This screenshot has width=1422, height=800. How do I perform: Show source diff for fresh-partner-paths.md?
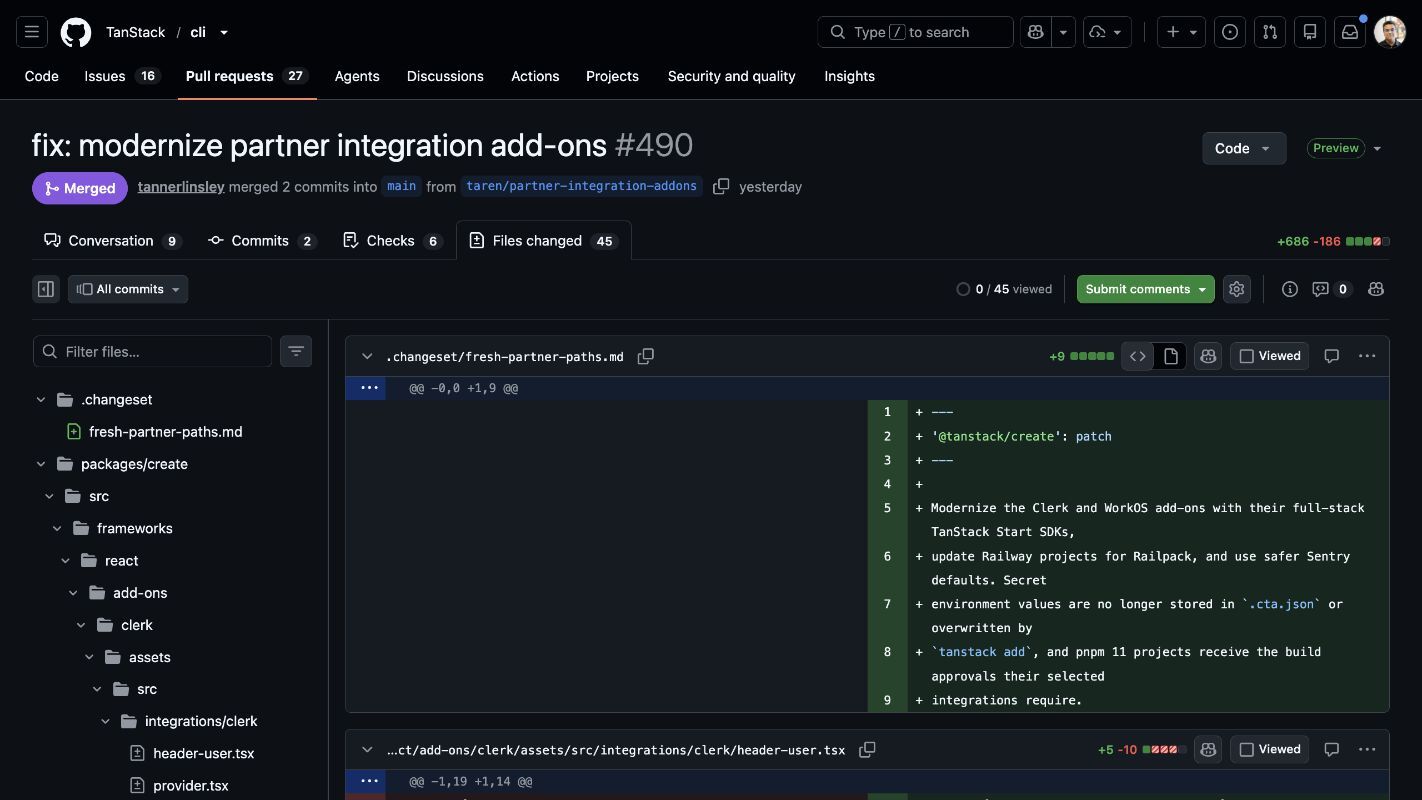point(1138,356)
